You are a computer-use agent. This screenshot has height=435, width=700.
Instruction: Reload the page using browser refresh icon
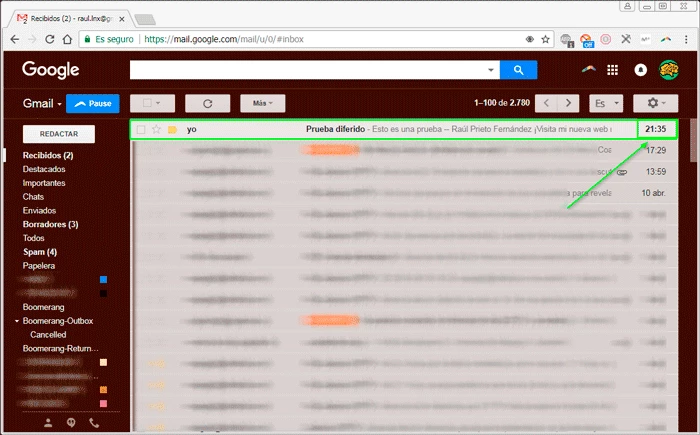pos(50,39)
